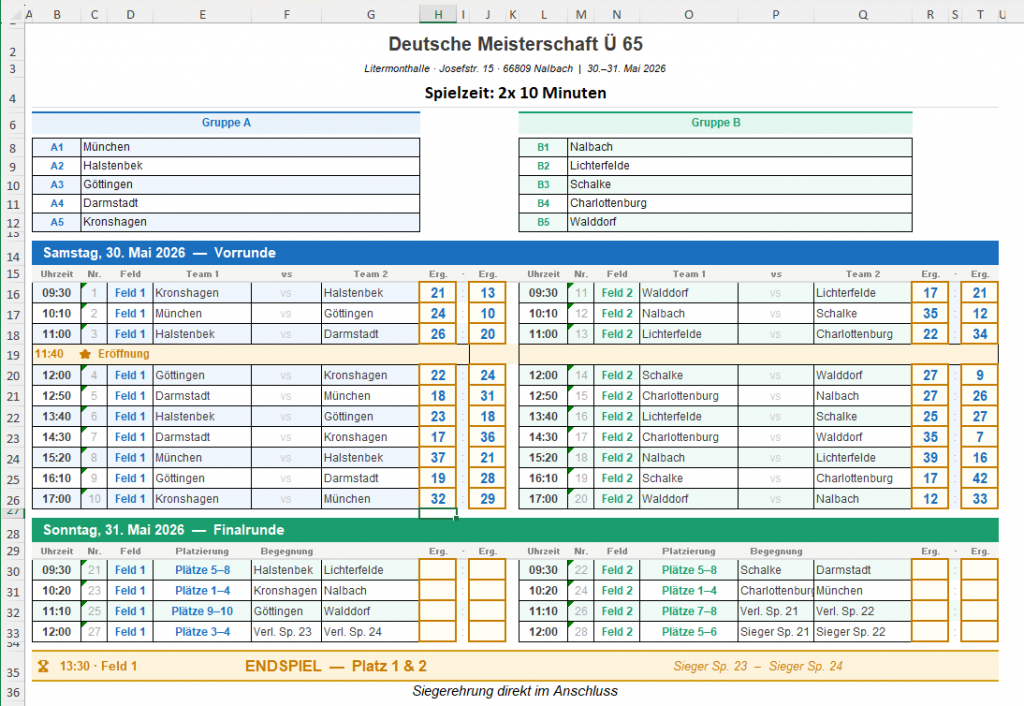Select the star icon beside Eröffnung
This screenshot has height=706, width=1024.
click(x=85, y=354)
